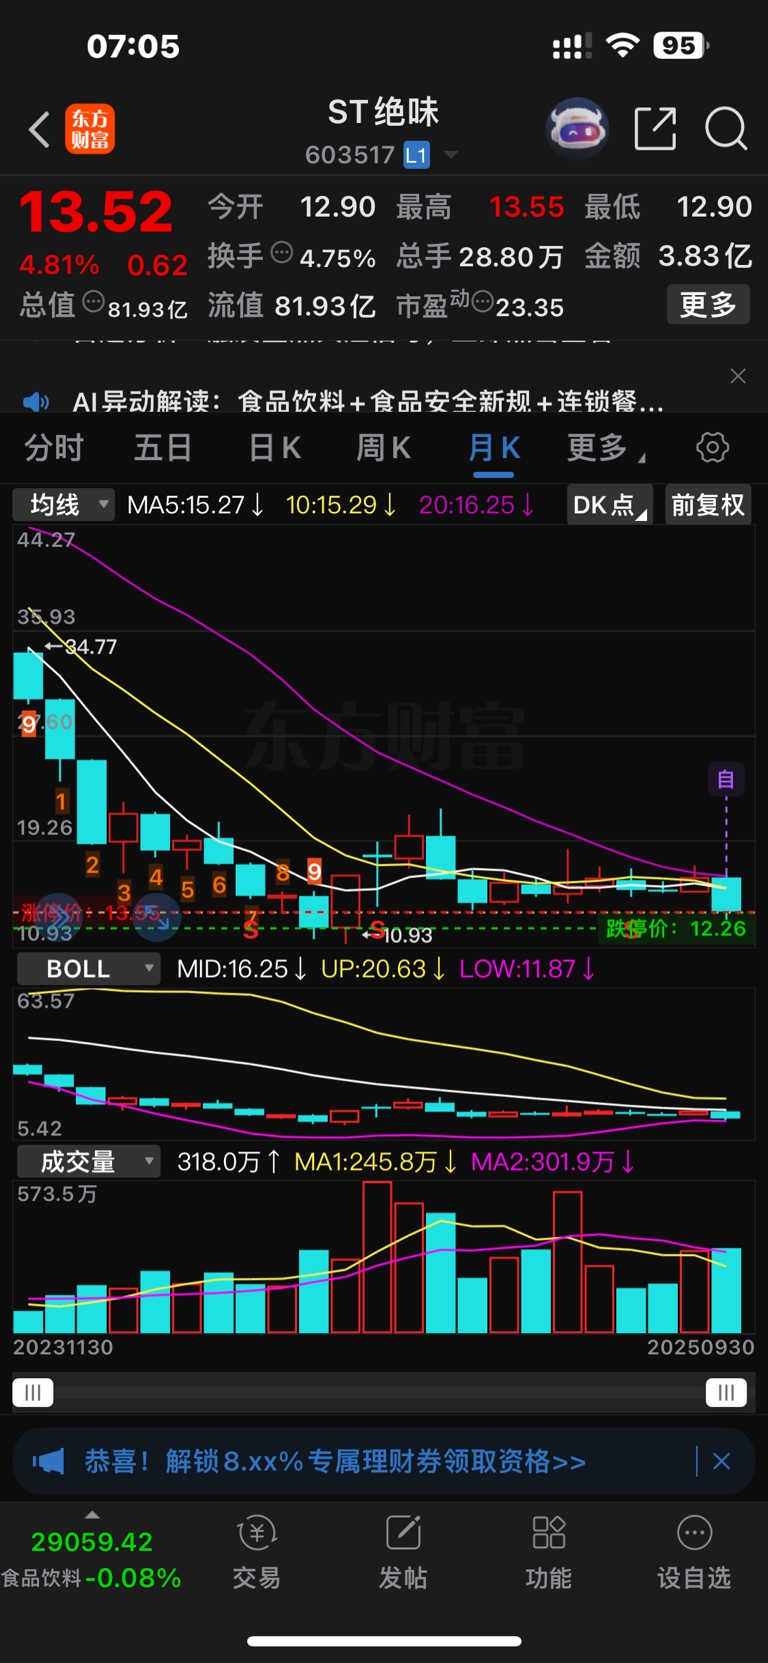Open the 理财券 promotion banner link
This screenshot has height=1663, width=768.
click(x=334, y=1461)
